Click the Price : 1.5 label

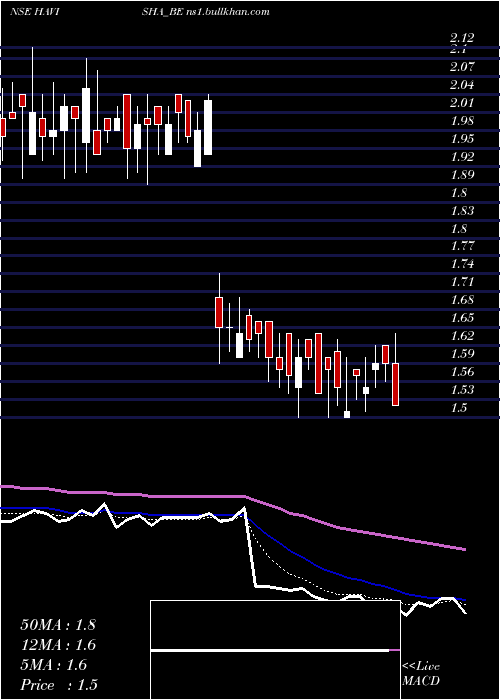click(59, 685)
